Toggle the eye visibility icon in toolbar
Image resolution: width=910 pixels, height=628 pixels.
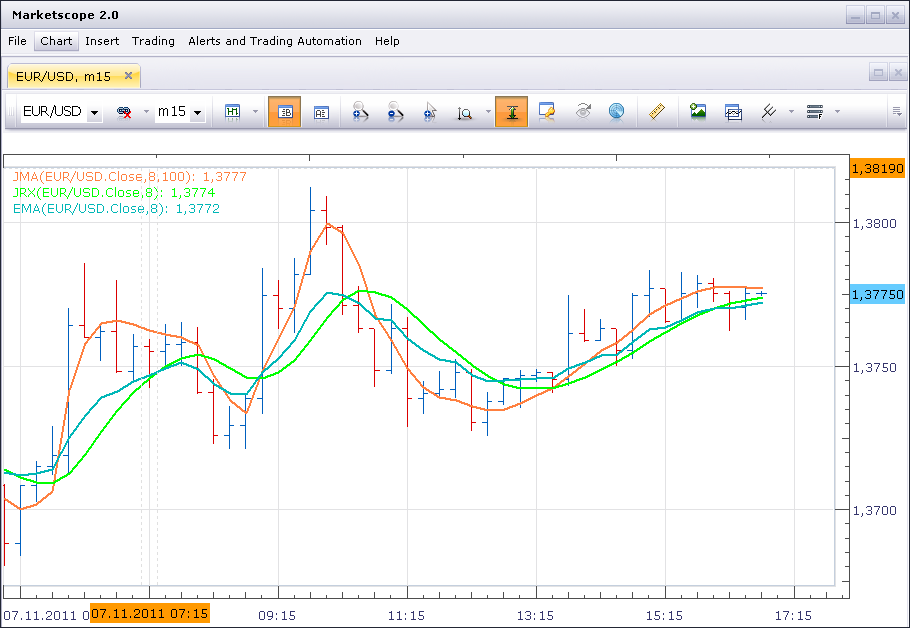click(583, 111)
